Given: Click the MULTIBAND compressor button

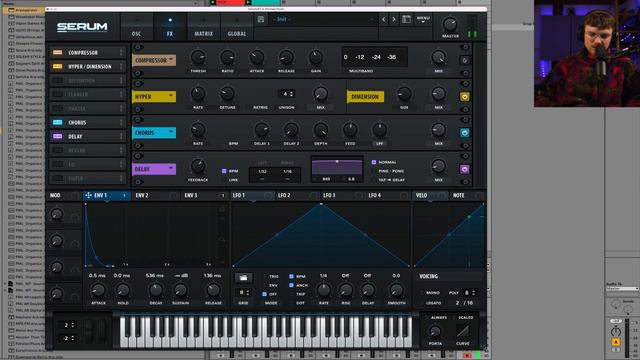Looking at the screenshot, I should pyautogui.click(x=361, y=71).
